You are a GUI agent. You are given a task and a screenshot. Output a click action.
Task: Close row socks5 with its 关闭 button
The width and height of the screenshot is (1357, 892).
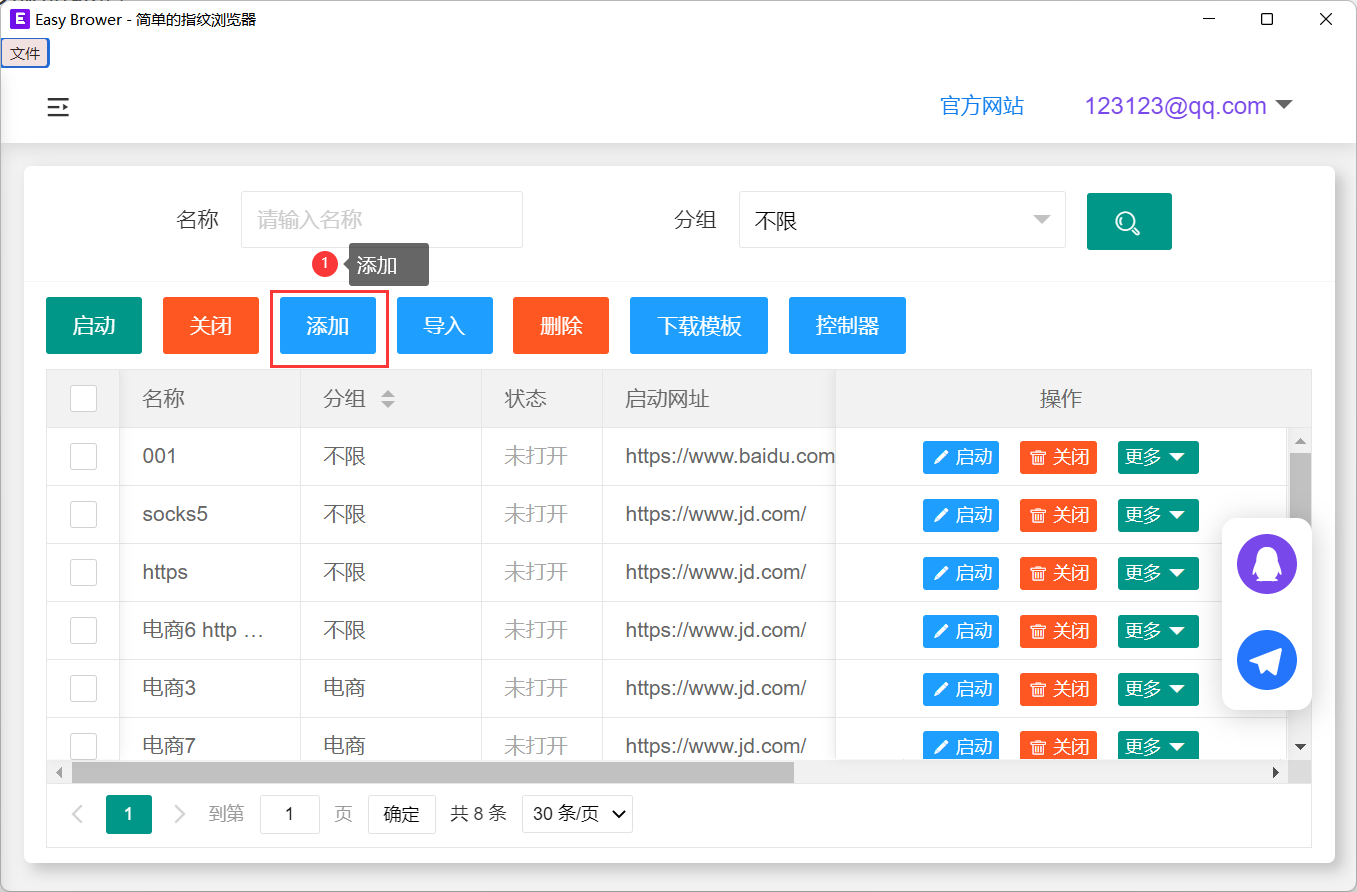(1058, 515)
